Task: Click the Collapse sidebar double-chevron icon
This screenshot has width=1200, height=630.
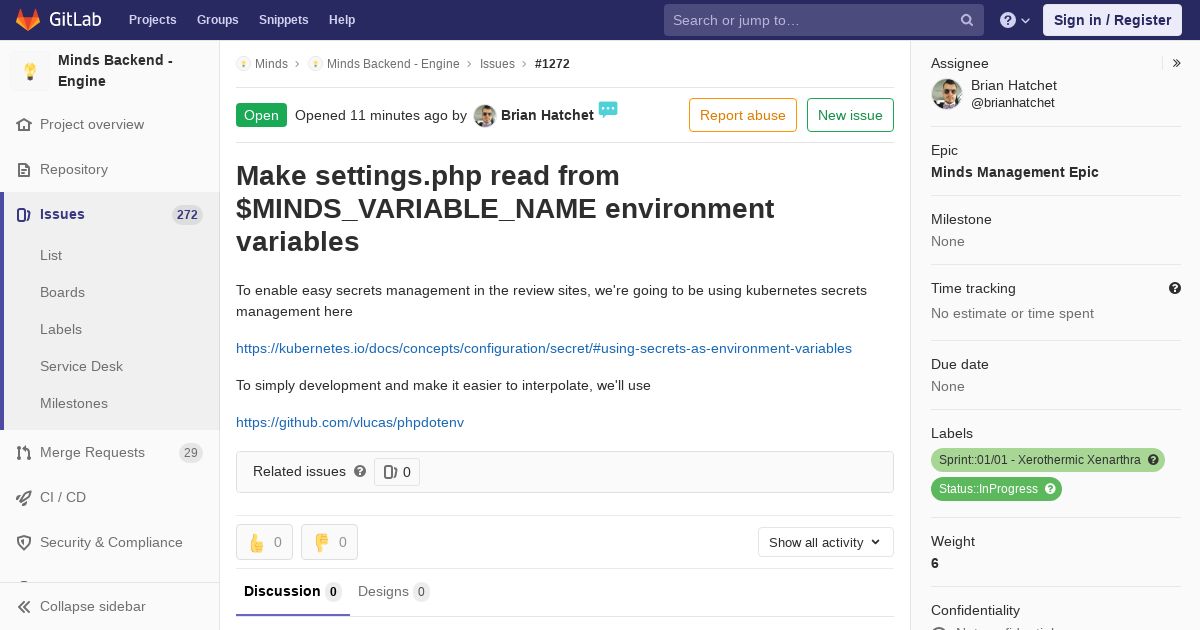Action: [24, 607]
